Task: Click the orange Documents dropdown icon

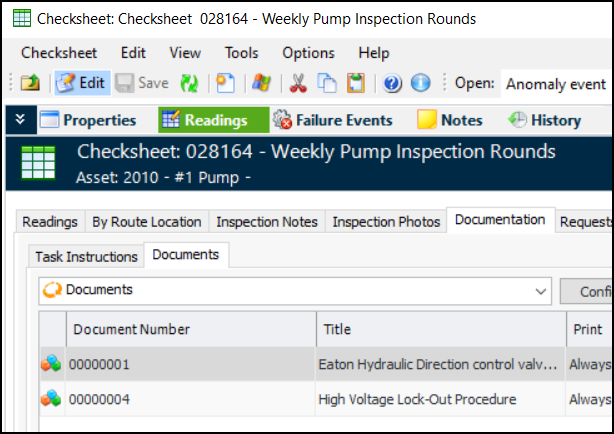Action: pos(52,290)
